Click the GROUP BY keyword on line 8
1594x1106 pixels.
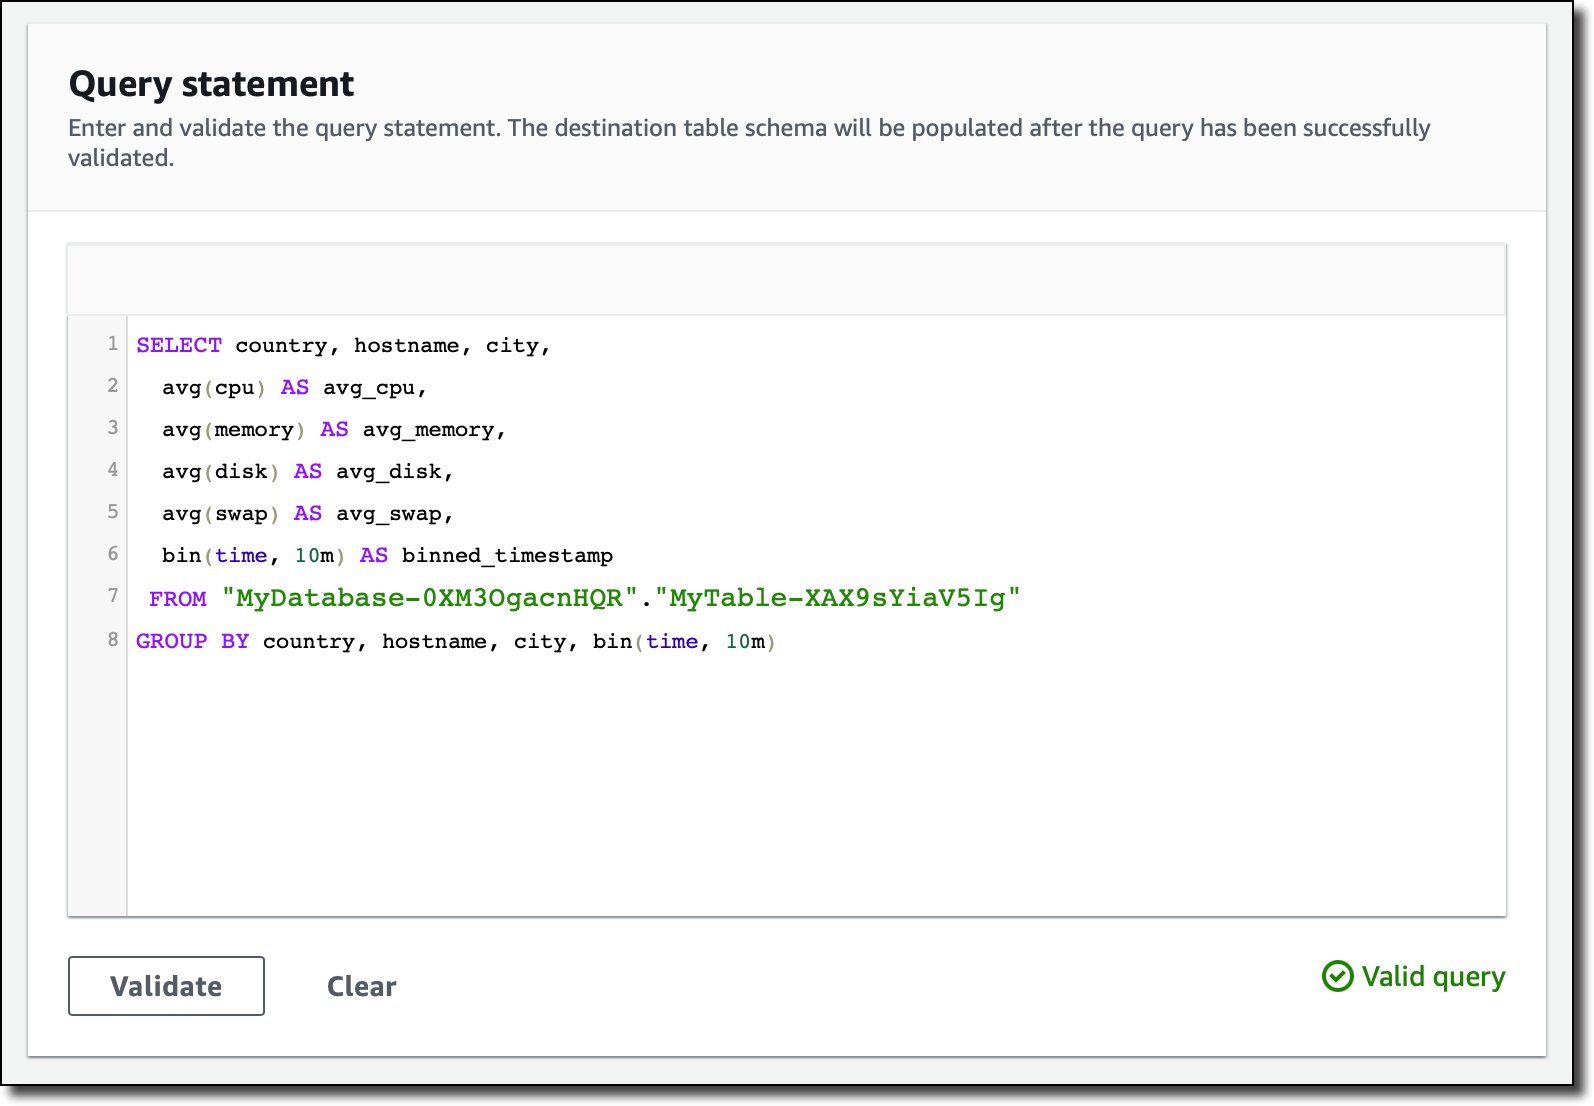pos(192,641)
